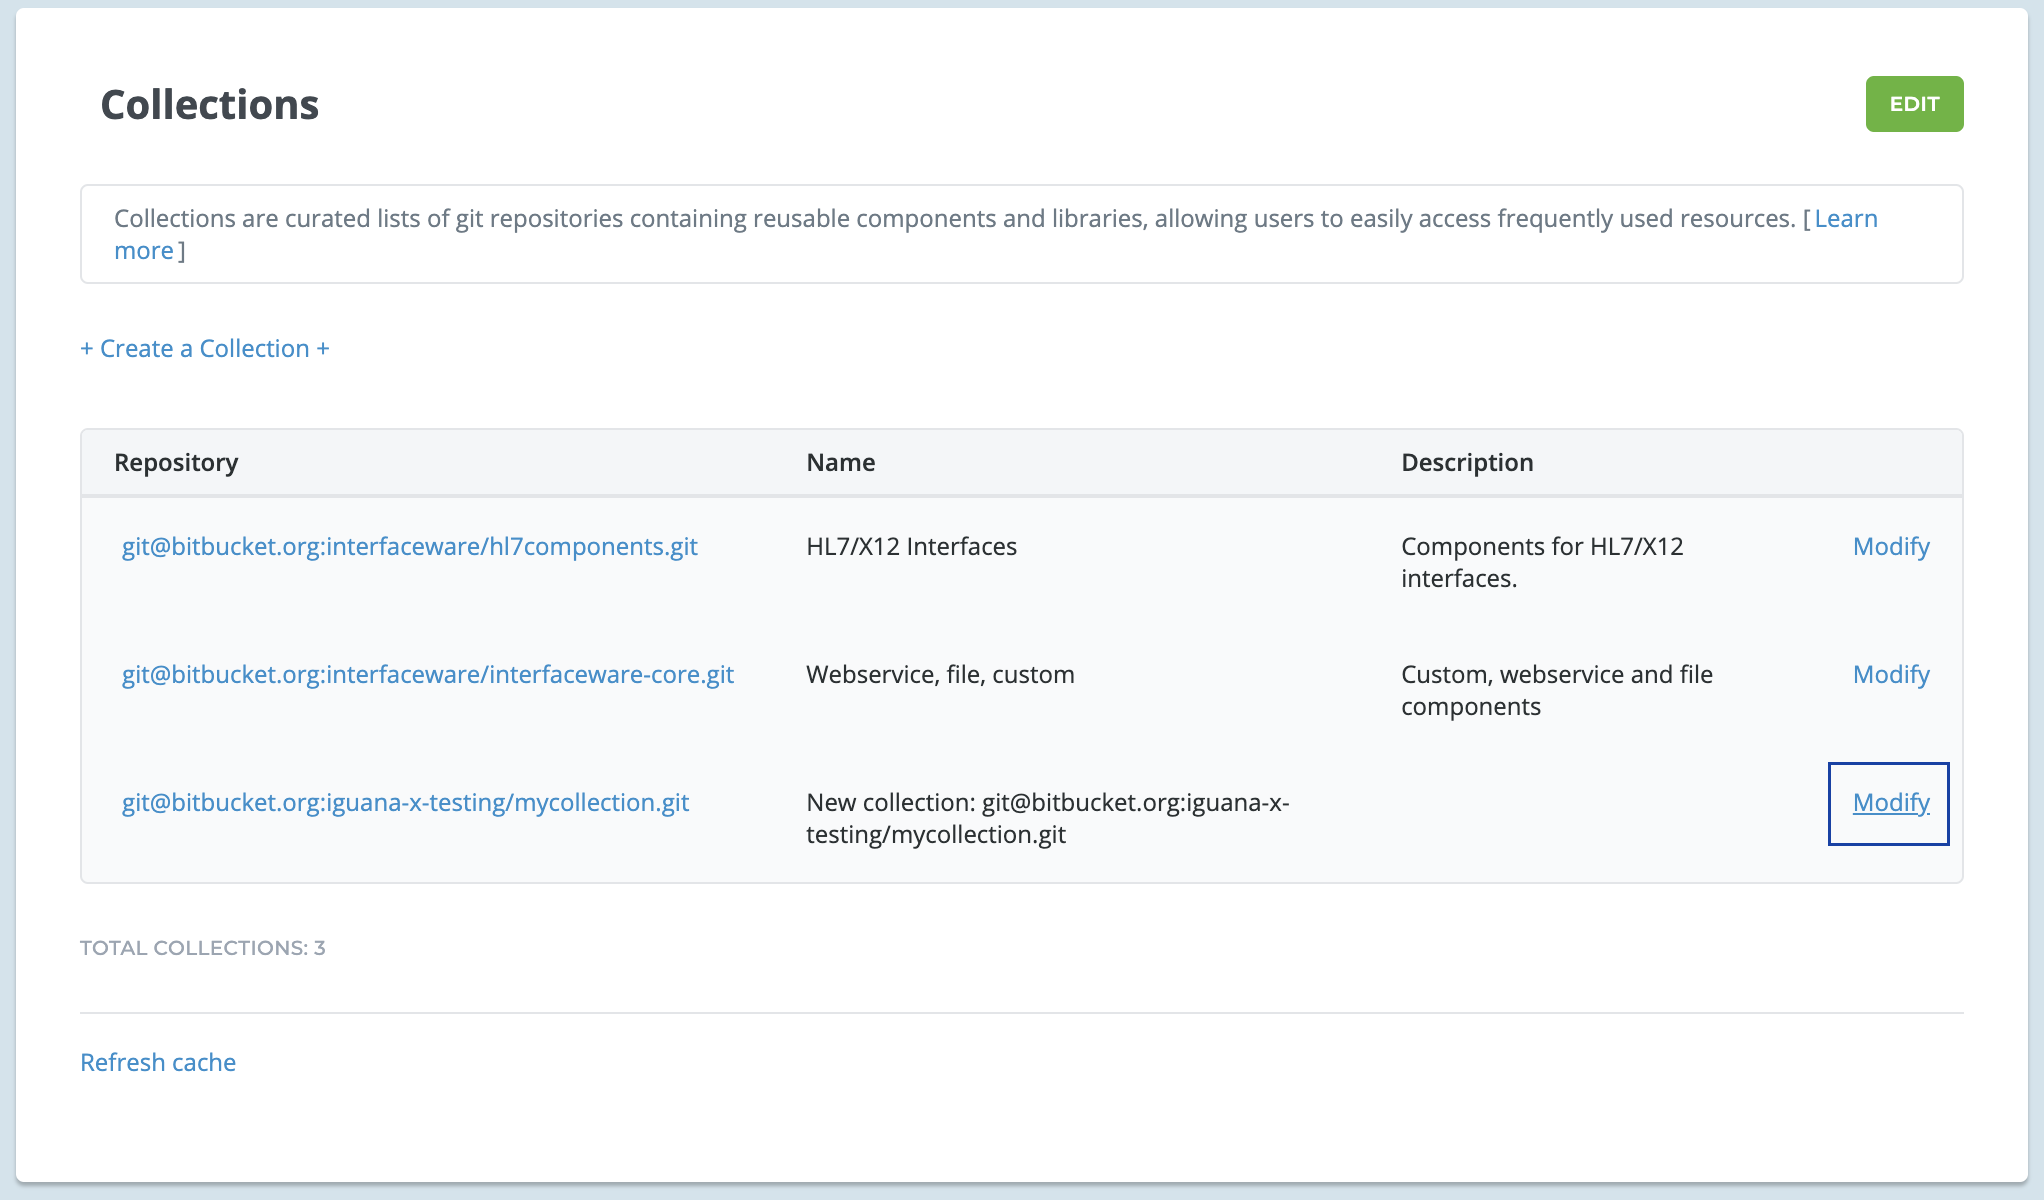
Task: Modify the mycollection.git collection
Action: [x=1890, y=803]
